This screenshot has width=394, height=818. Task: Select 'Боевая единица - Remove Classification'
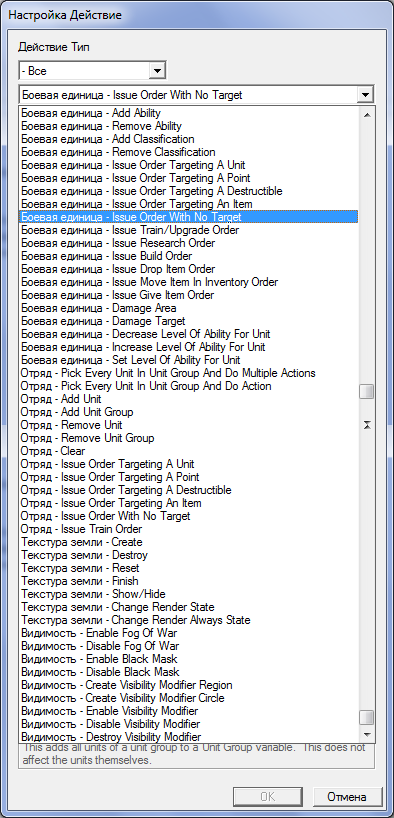[188, 152]
